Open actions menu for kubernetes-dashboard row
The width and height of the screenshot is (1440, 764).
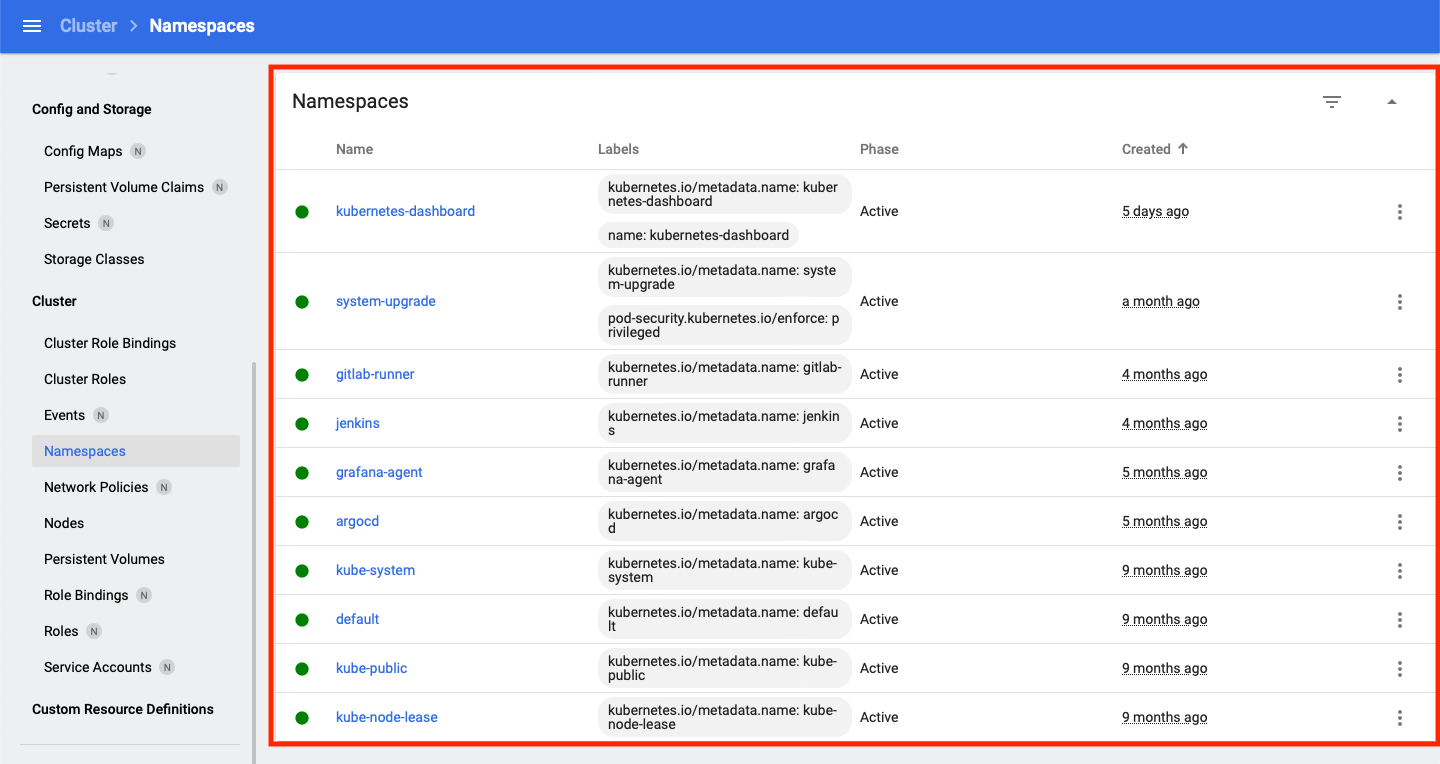(x=1400, y=212)
